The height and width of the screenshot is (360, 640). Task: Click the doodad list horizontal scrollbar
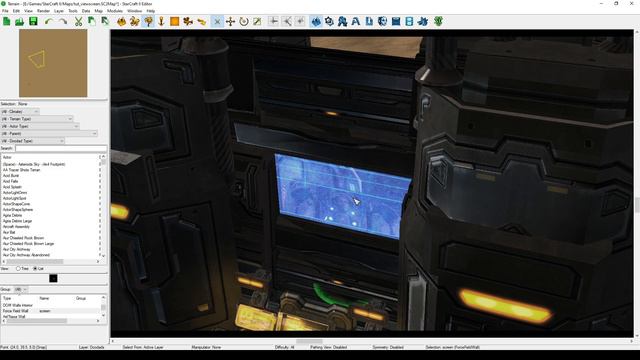click(51, 261)
